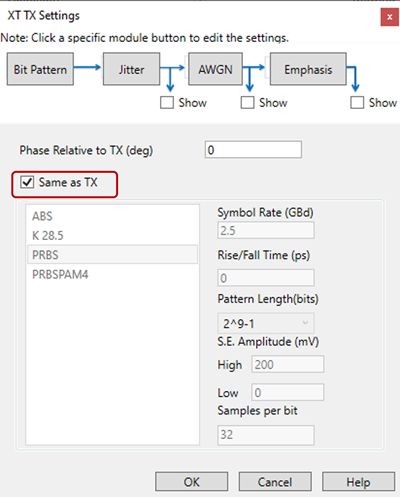The image size is (400, 497).
Task: Open the AWGN module settings
Action: pos(215,69)
